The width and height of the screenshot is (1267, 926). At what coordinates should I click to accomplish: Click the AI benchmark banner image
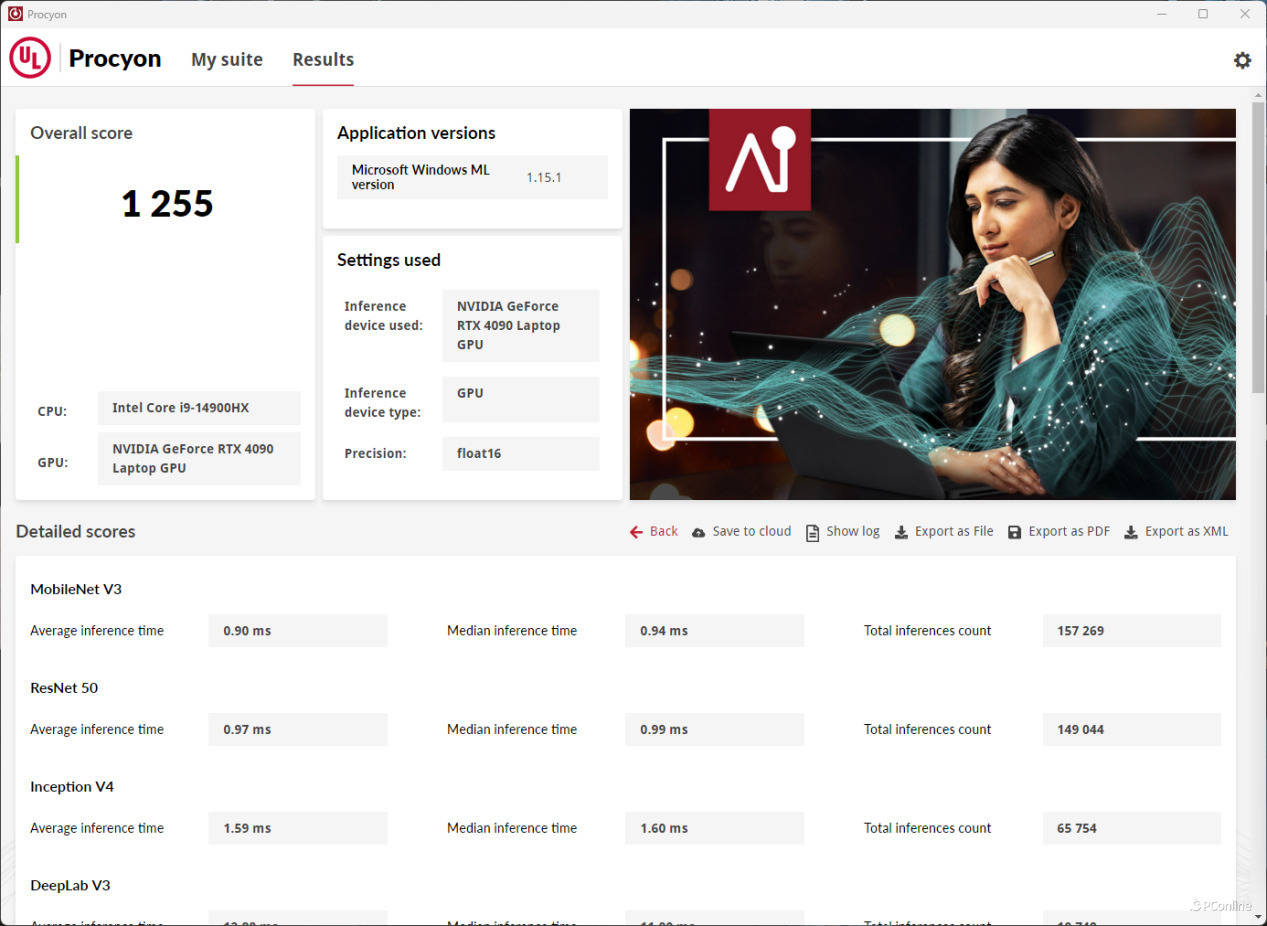tap(932, 304)
